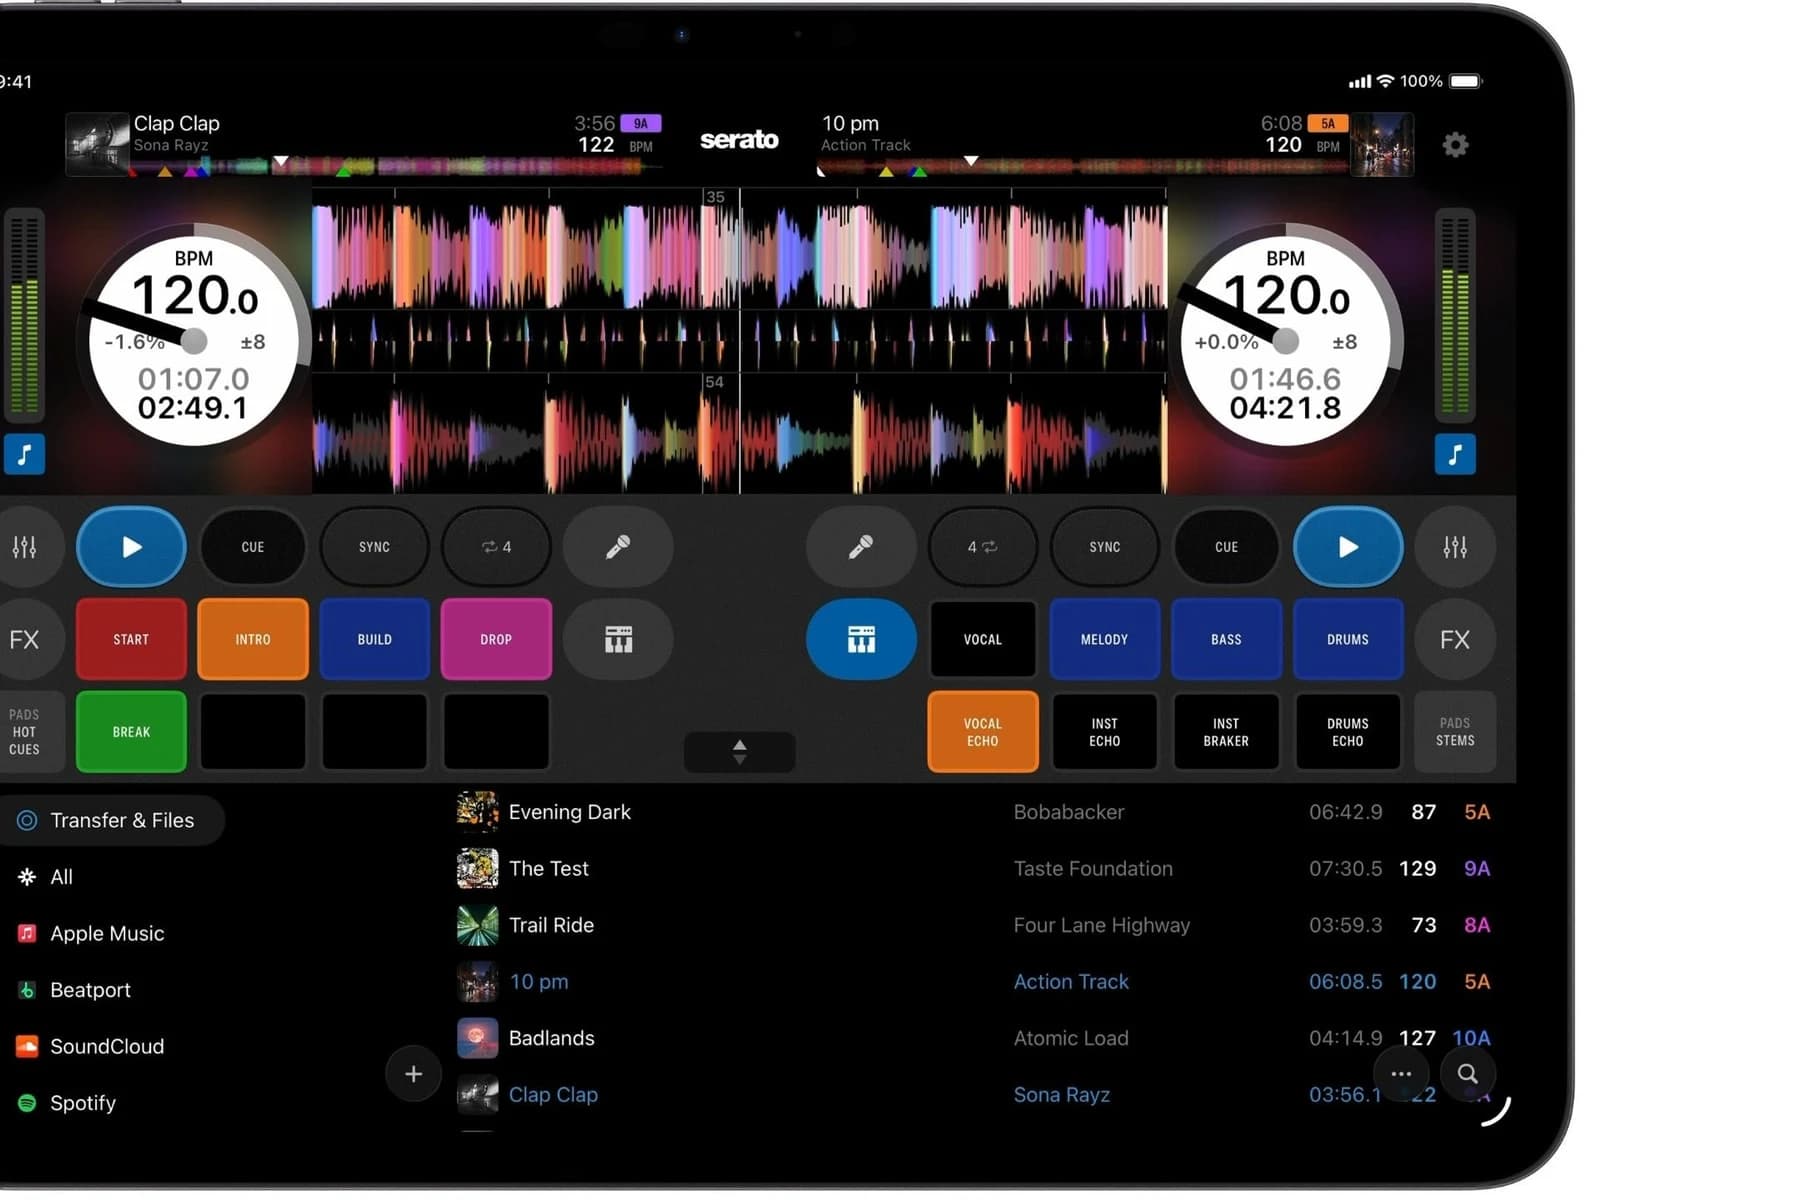Viewport: 1800px width, 1200px height.
Task: Tap left deck music note key button
Action: click(x=24, y=454)
